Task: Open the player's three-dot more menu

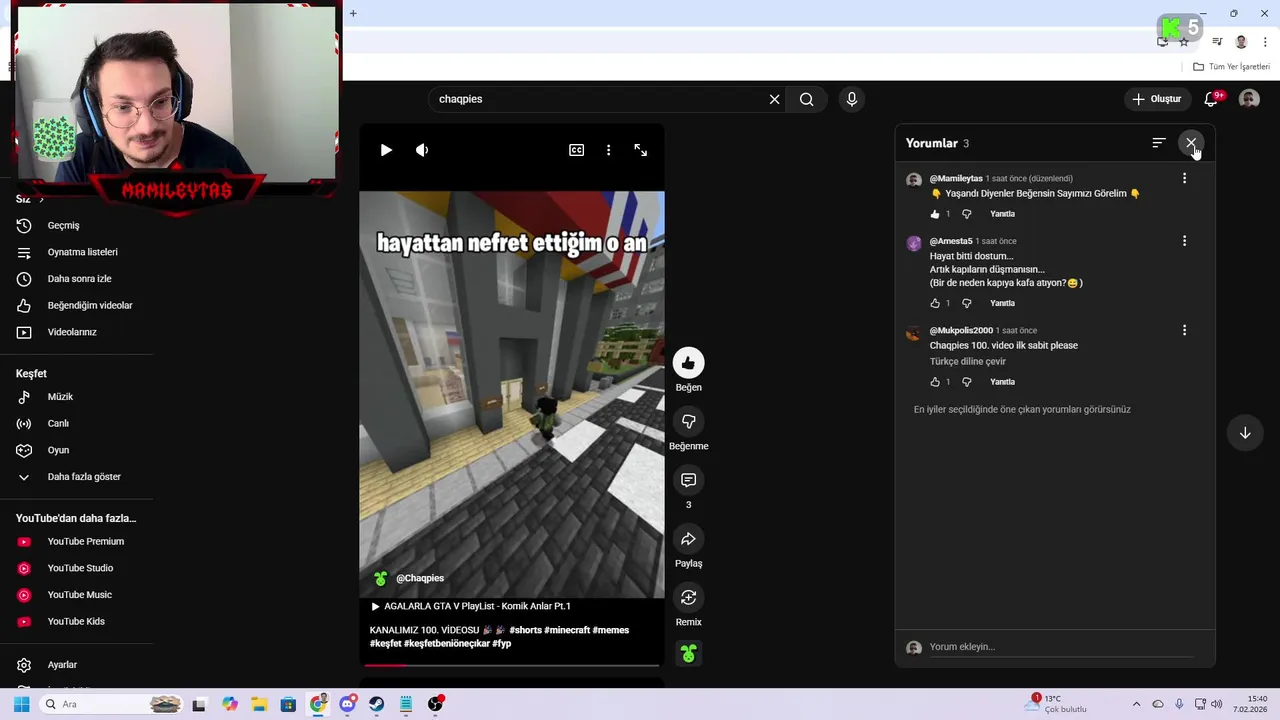Action: point(608,150)
